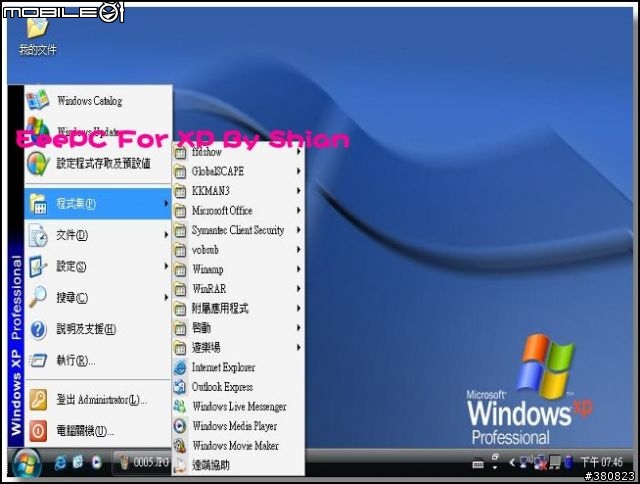Click the 搜尋 magnifying glass icon

click(38, 297)
